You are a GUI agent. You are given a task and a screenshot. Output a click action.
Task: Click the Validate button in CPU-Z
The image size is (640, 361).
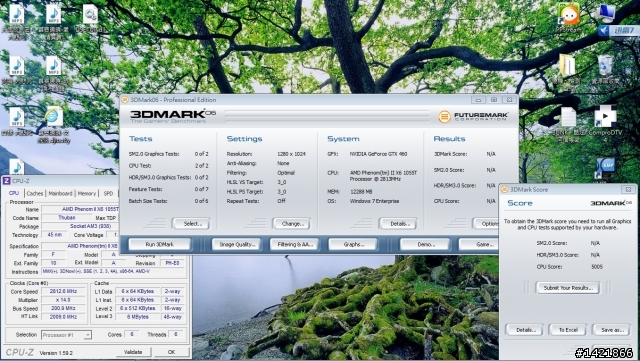pos(133,352)
